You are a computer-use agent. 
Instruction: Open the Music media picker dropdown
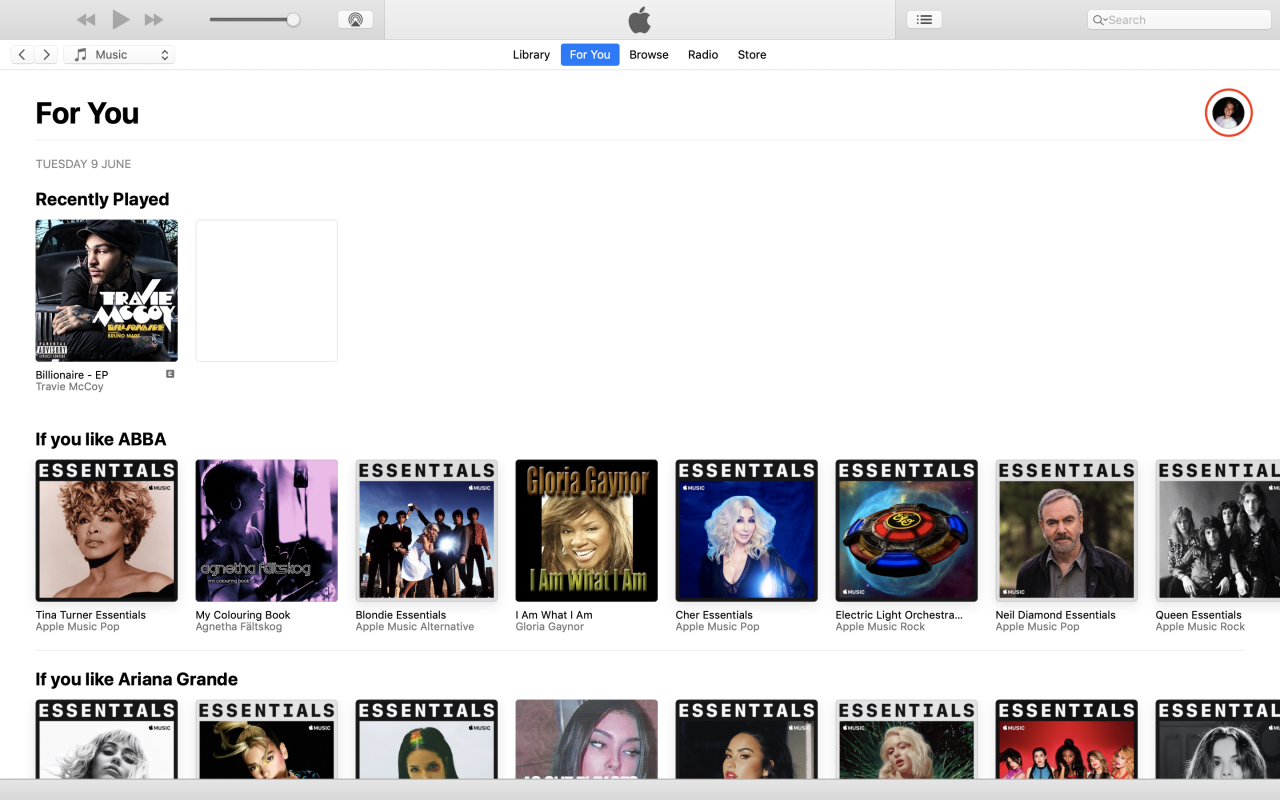[x=119, y=55]
